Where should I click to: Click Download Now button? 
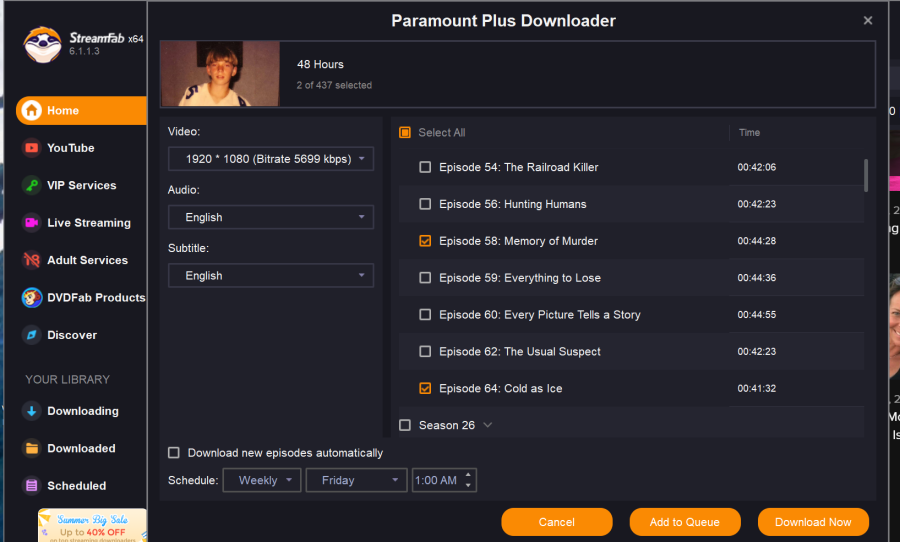(x=813, y=522)
